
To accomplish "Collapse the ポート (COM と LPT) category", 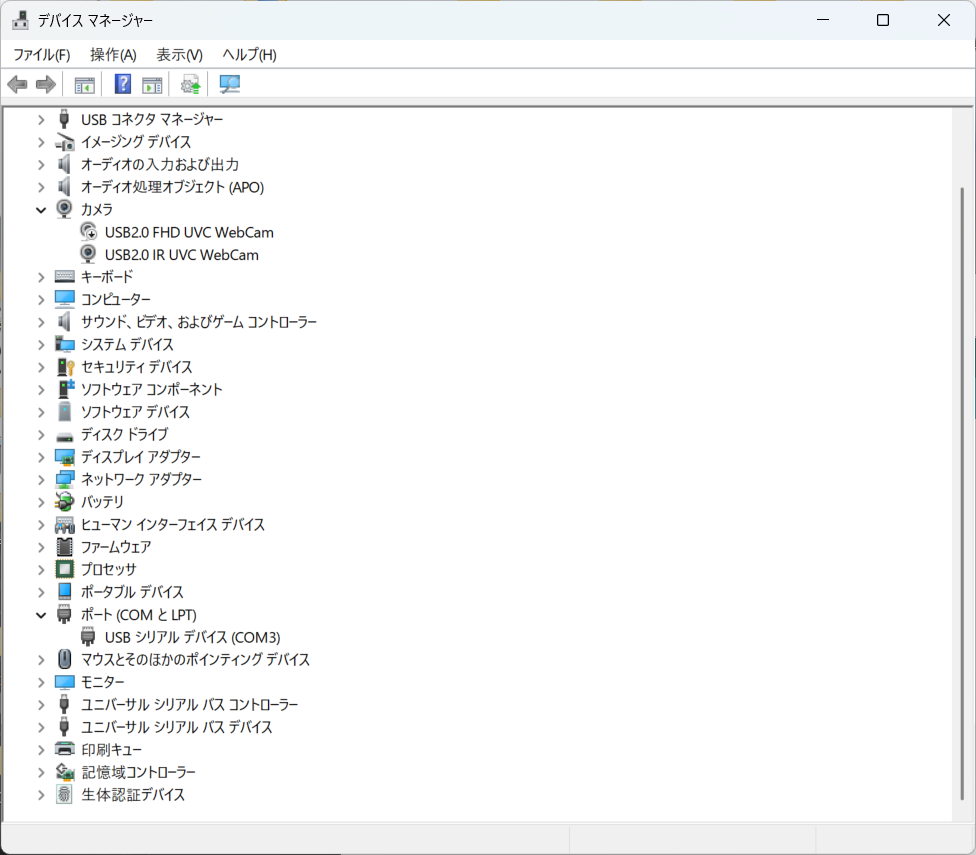I will [x=41, y=615].
